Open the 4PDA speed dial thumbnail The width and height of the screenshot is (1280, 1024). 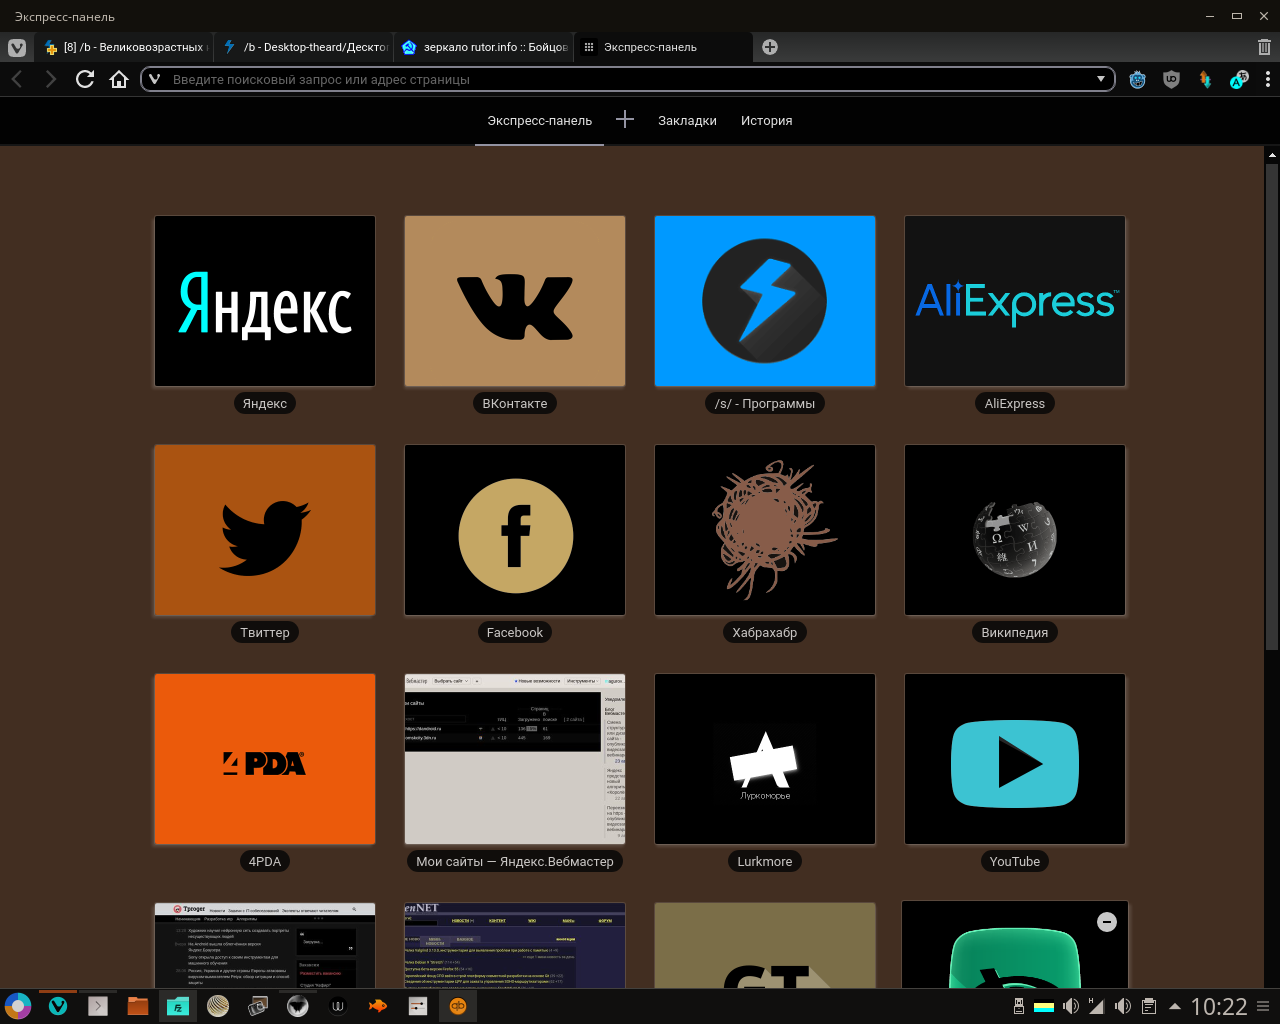coord(265,759)
